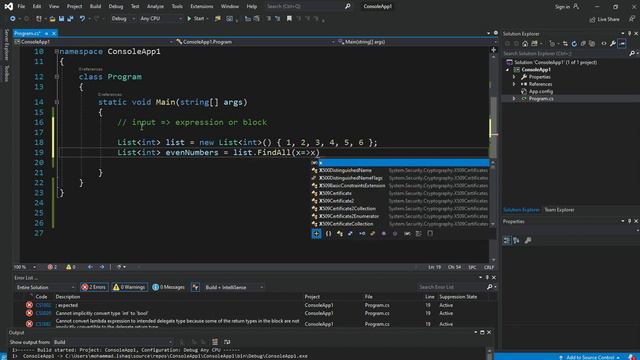Open the 'Show output from' Build dropdown
Screen dimensions: 640x360
point(113,342)
